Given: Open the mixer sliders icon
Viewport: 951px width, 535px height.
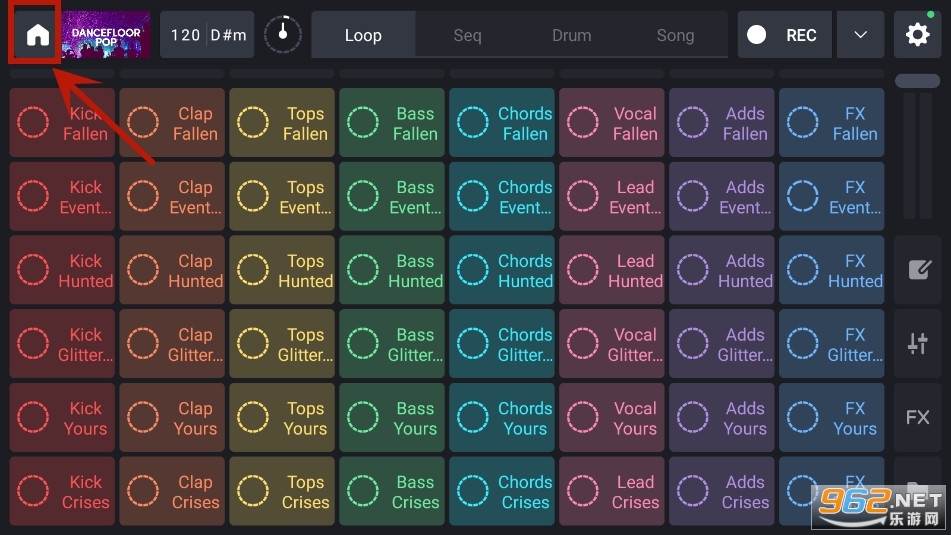Looking at the screenshot, I should coord(918,343).
